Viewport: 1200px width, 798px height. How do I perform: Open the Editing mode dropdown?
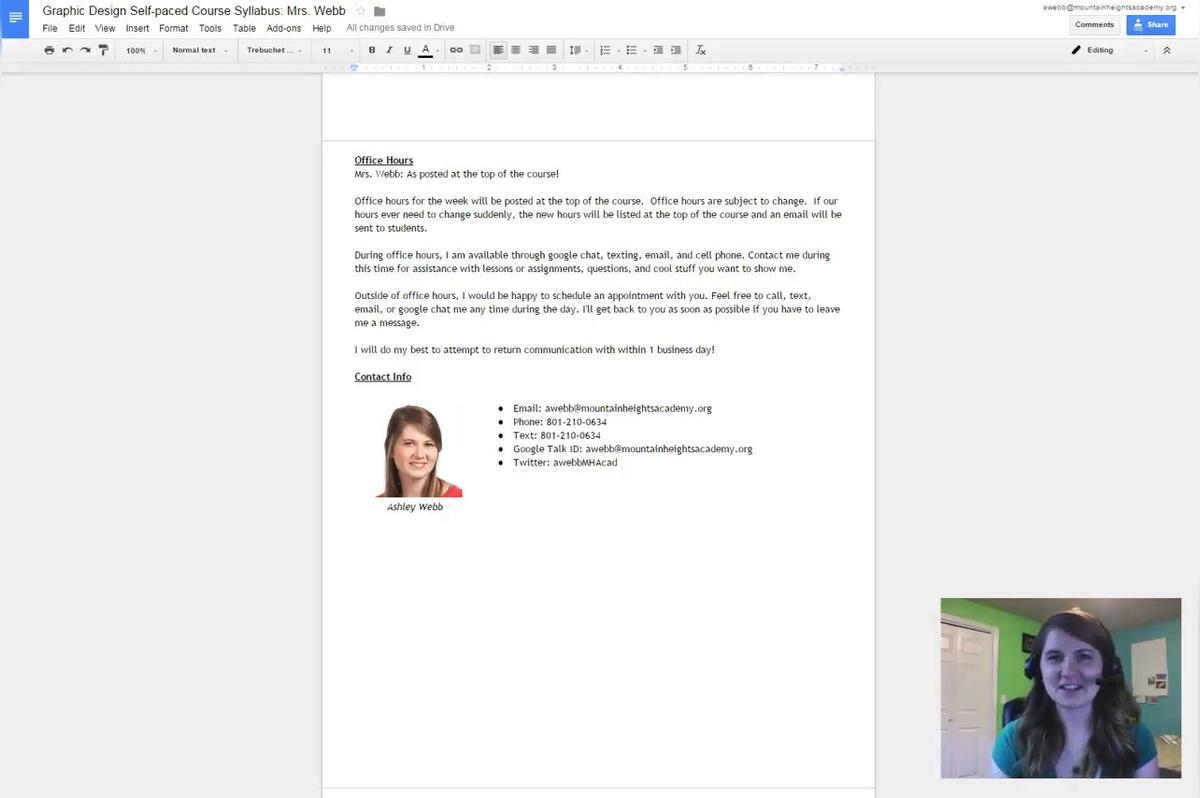[x=1110, y=50]
